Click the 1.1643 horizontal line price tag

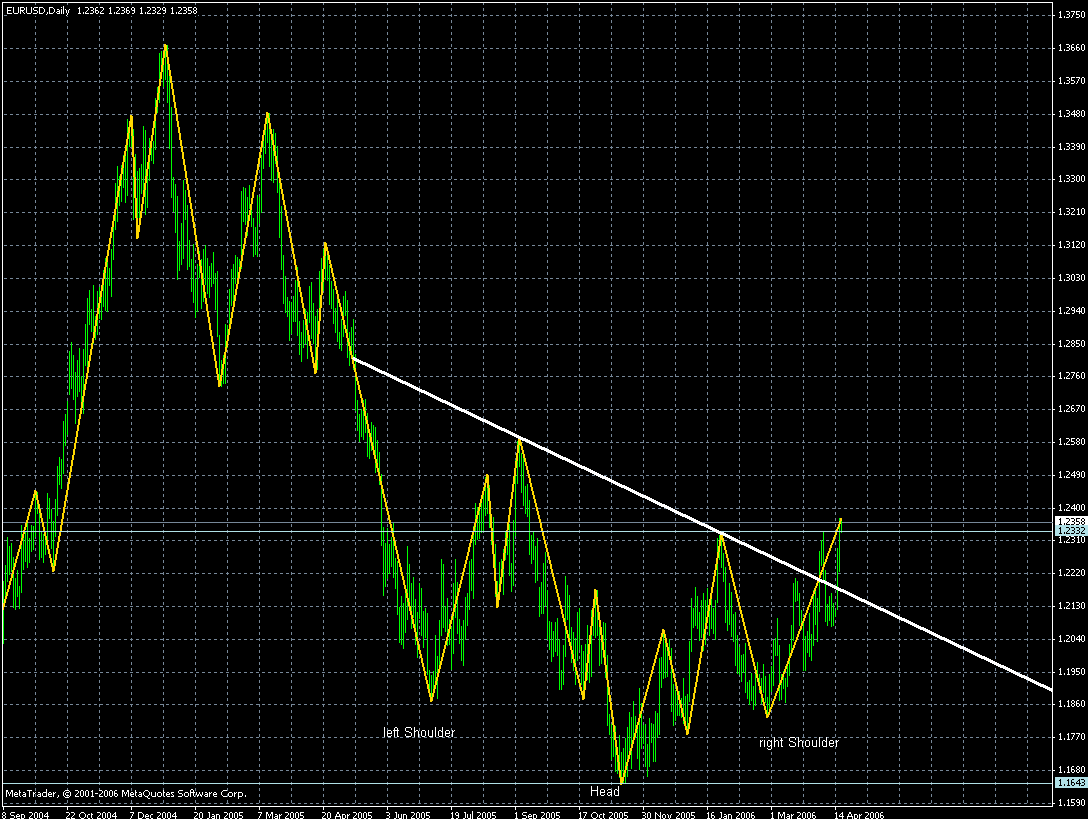pos(1071,783)
